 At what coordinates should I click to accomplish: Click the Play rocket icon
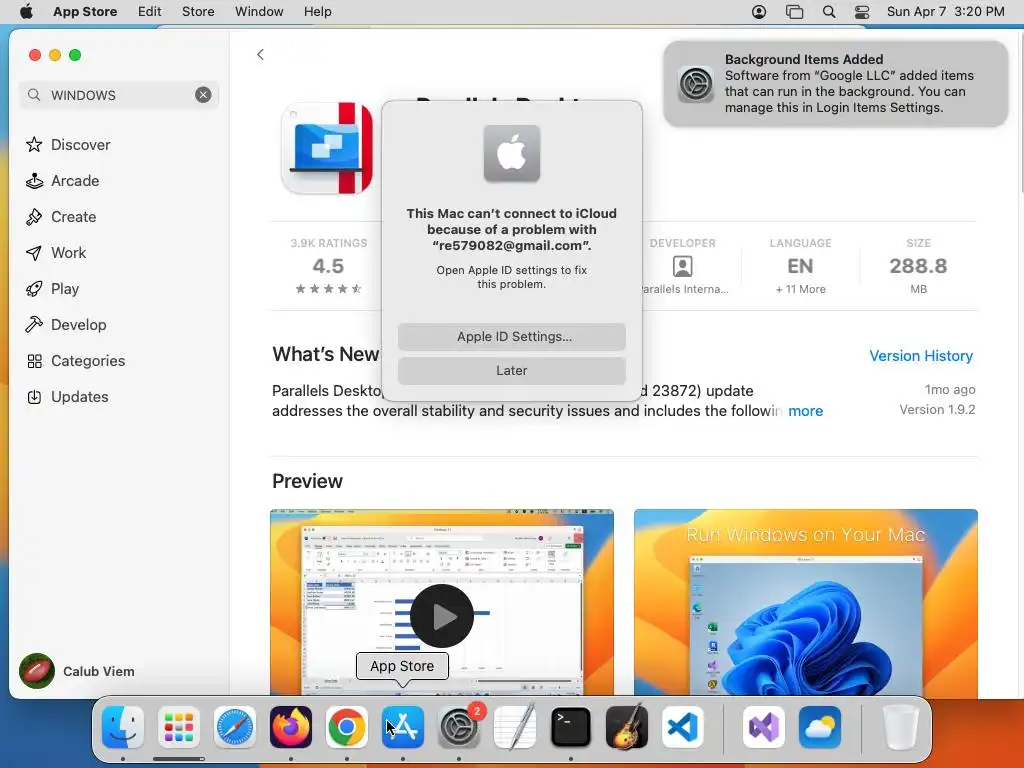point(34,288)
